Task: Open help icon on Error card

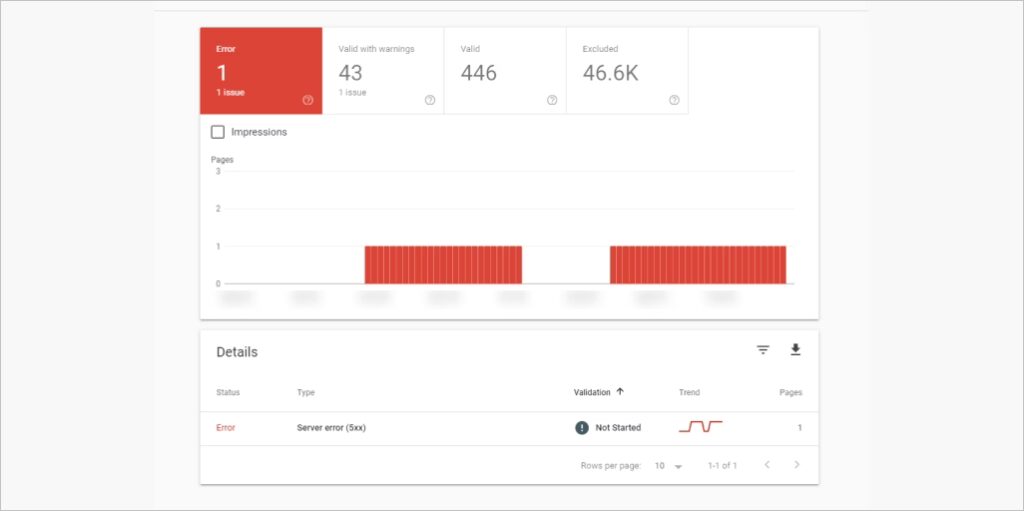Action: pyautogui.click(x=308, y=100)
